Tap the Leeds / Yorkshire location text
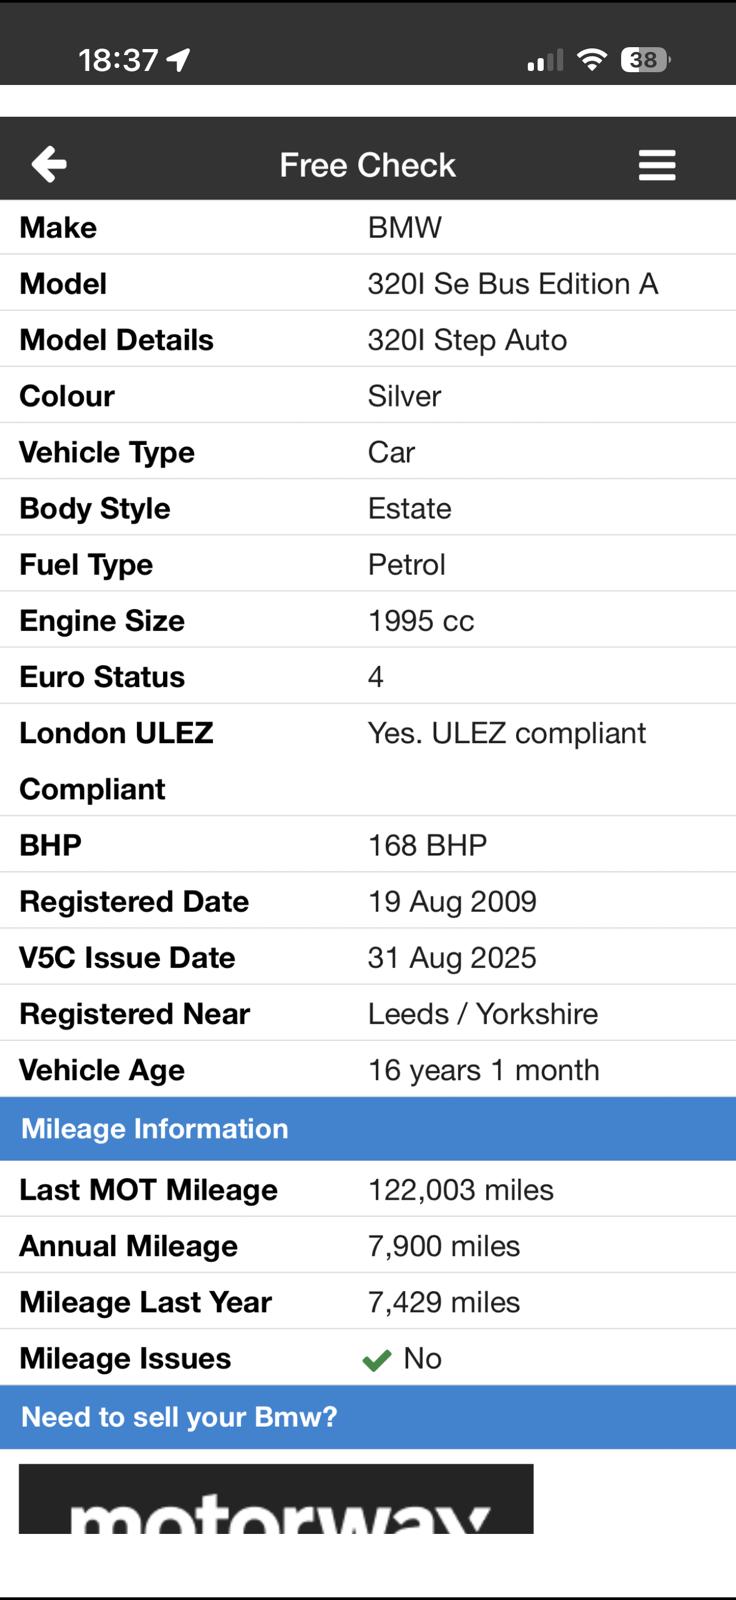 (483, 1014)
